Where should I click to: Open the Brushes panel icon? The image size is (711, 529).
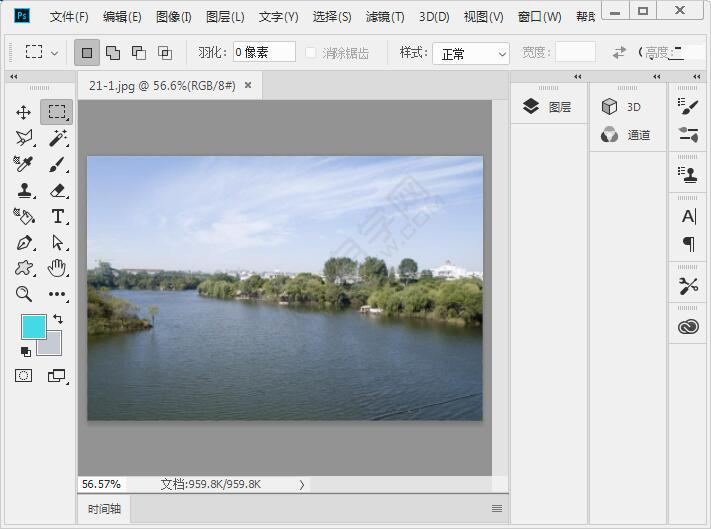click(x=688, y=107)
